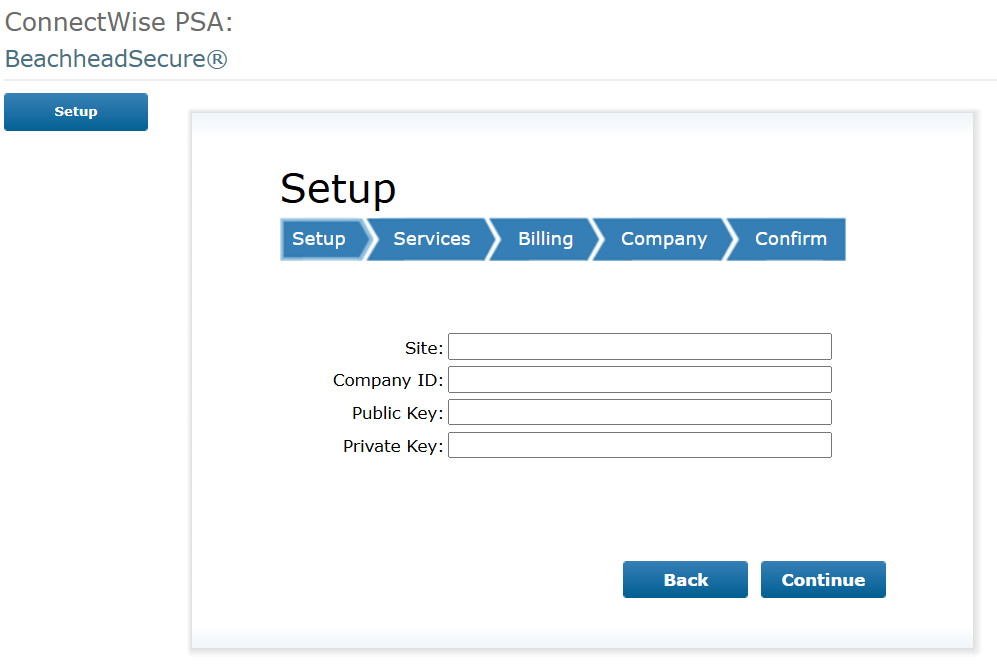This screenshot has height=672, width=997.
Task: Click the Private Key: field label
Action: pyautogui.click(x=393, y=446)
